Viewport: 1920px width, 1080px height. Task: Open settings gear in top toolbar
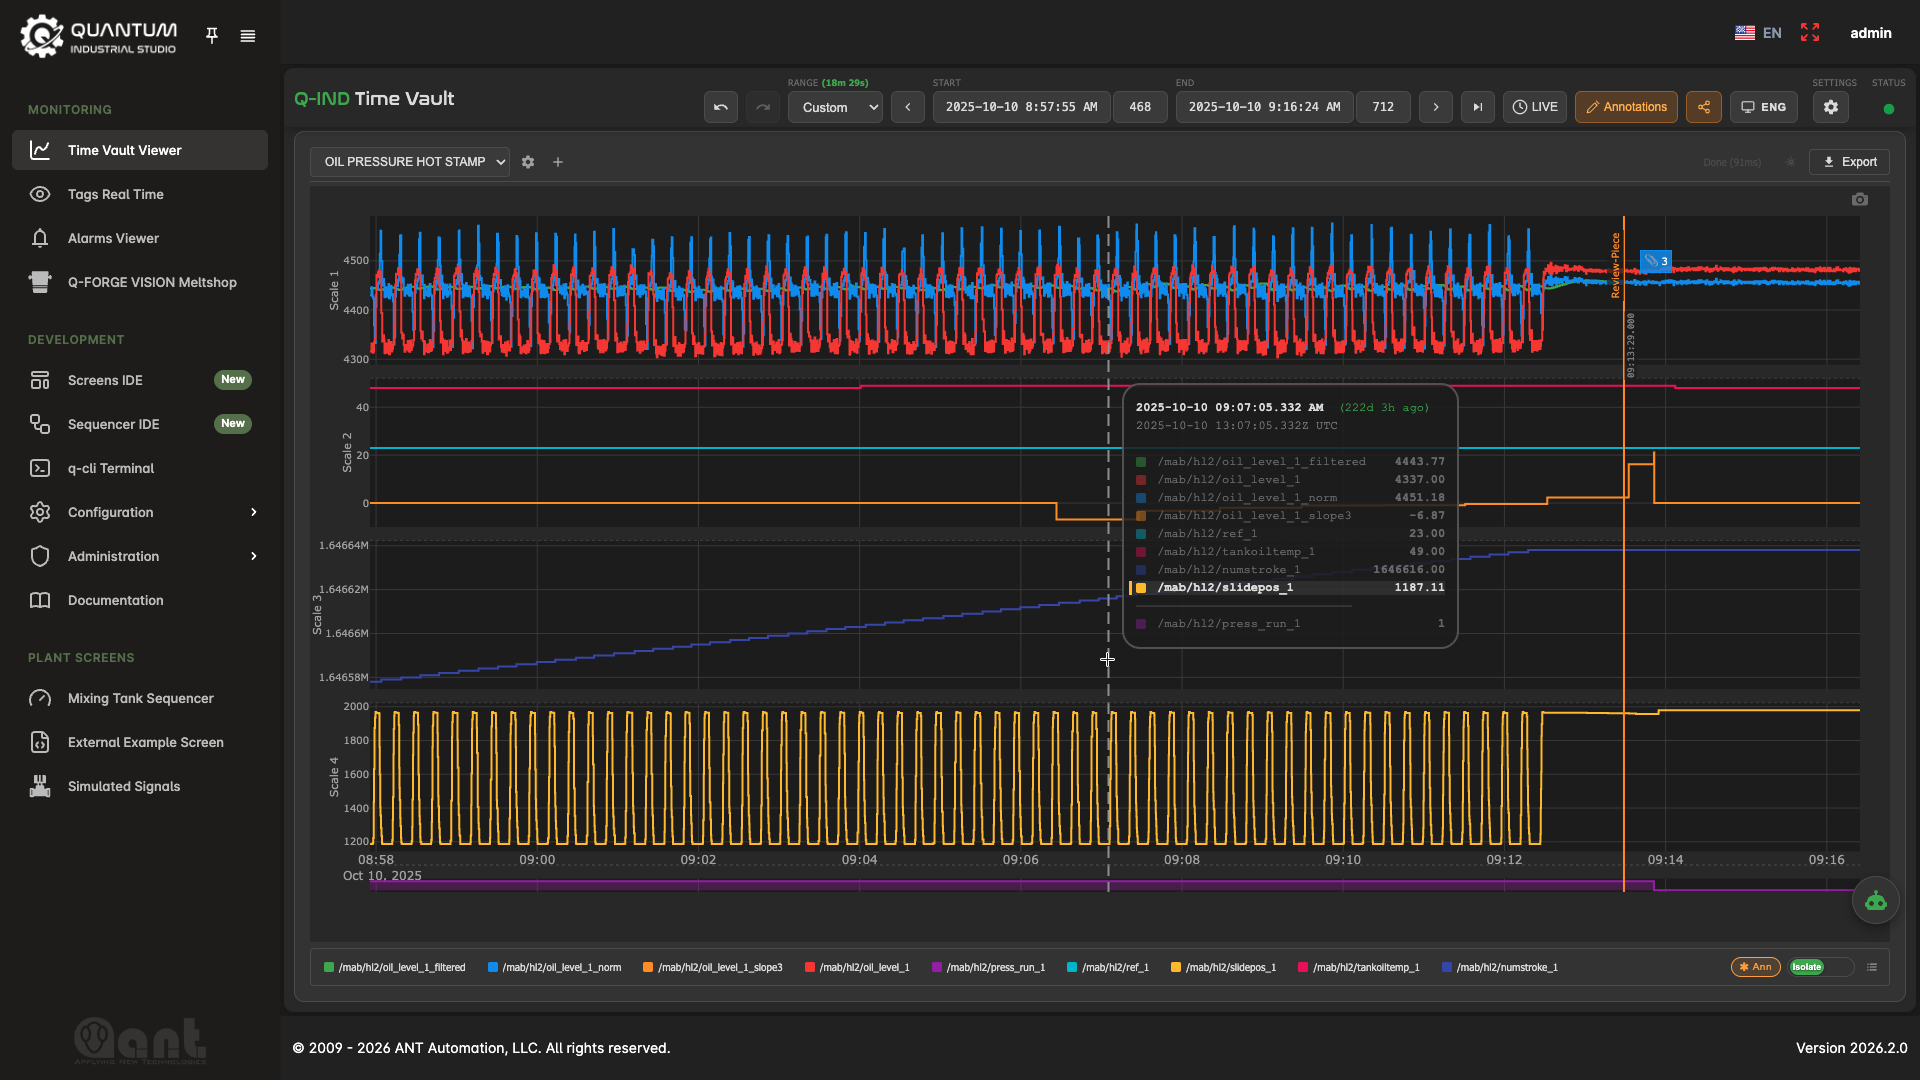coord(1831,107)
